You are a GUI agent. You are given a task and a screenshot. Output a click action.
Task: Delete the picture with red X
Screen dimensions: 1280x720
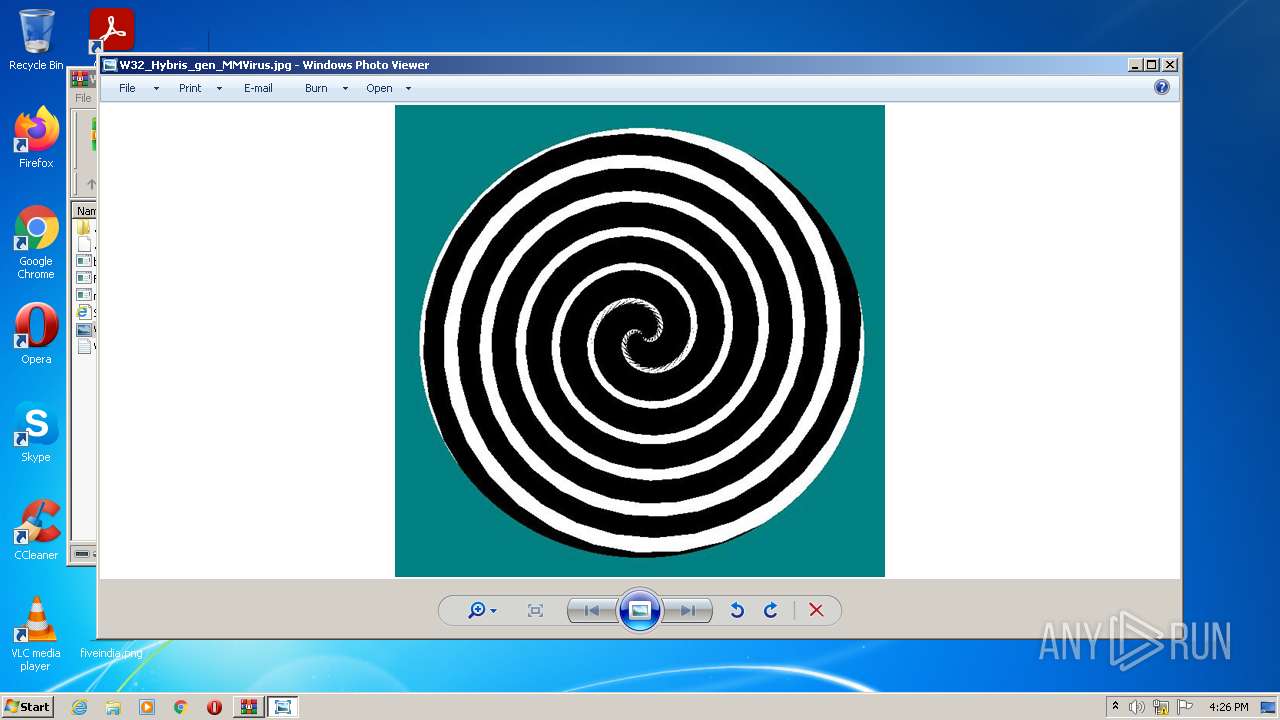point(816,610)
